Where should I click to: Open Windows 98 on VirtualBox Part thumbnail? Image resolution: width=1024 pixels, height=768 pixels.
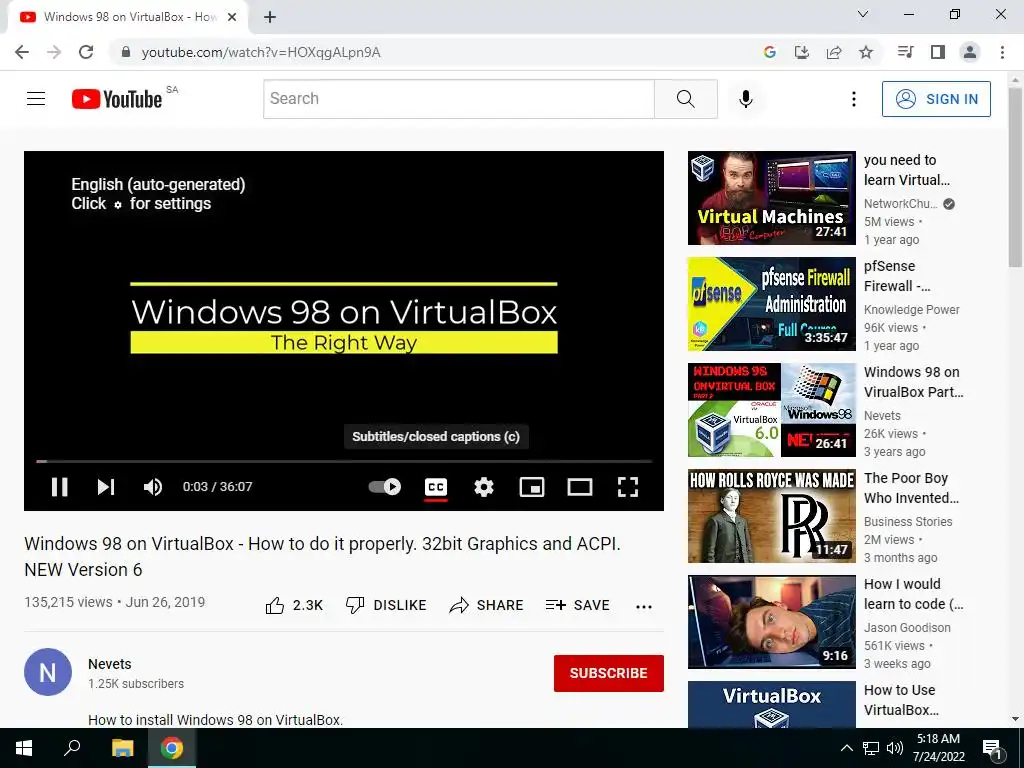(771, 409)
